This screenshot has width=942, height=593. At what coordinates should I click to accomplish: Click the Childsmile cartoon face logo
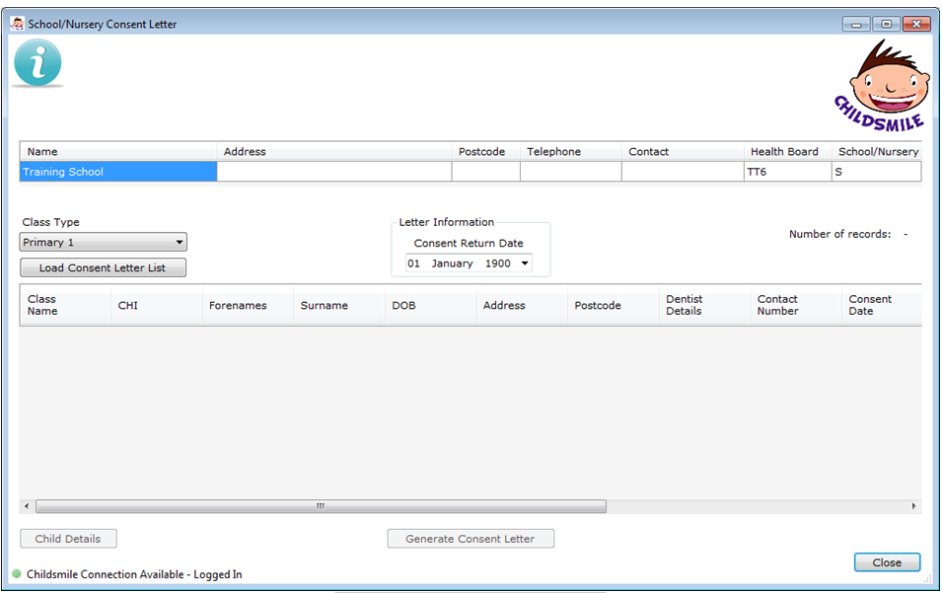880,88
